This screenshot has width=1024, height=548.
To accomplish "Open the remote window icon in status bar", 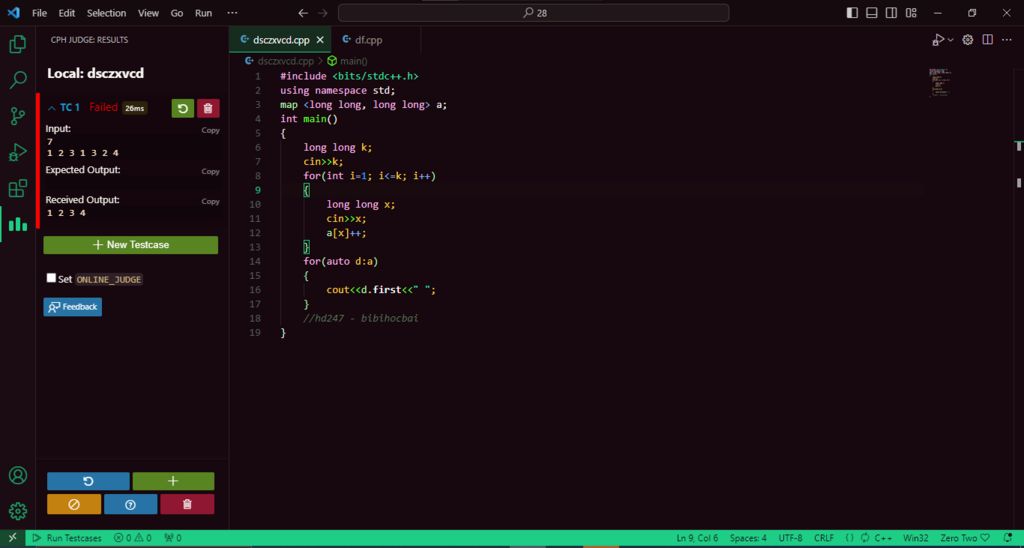I will pyautogui.click(x=12, y=538).
